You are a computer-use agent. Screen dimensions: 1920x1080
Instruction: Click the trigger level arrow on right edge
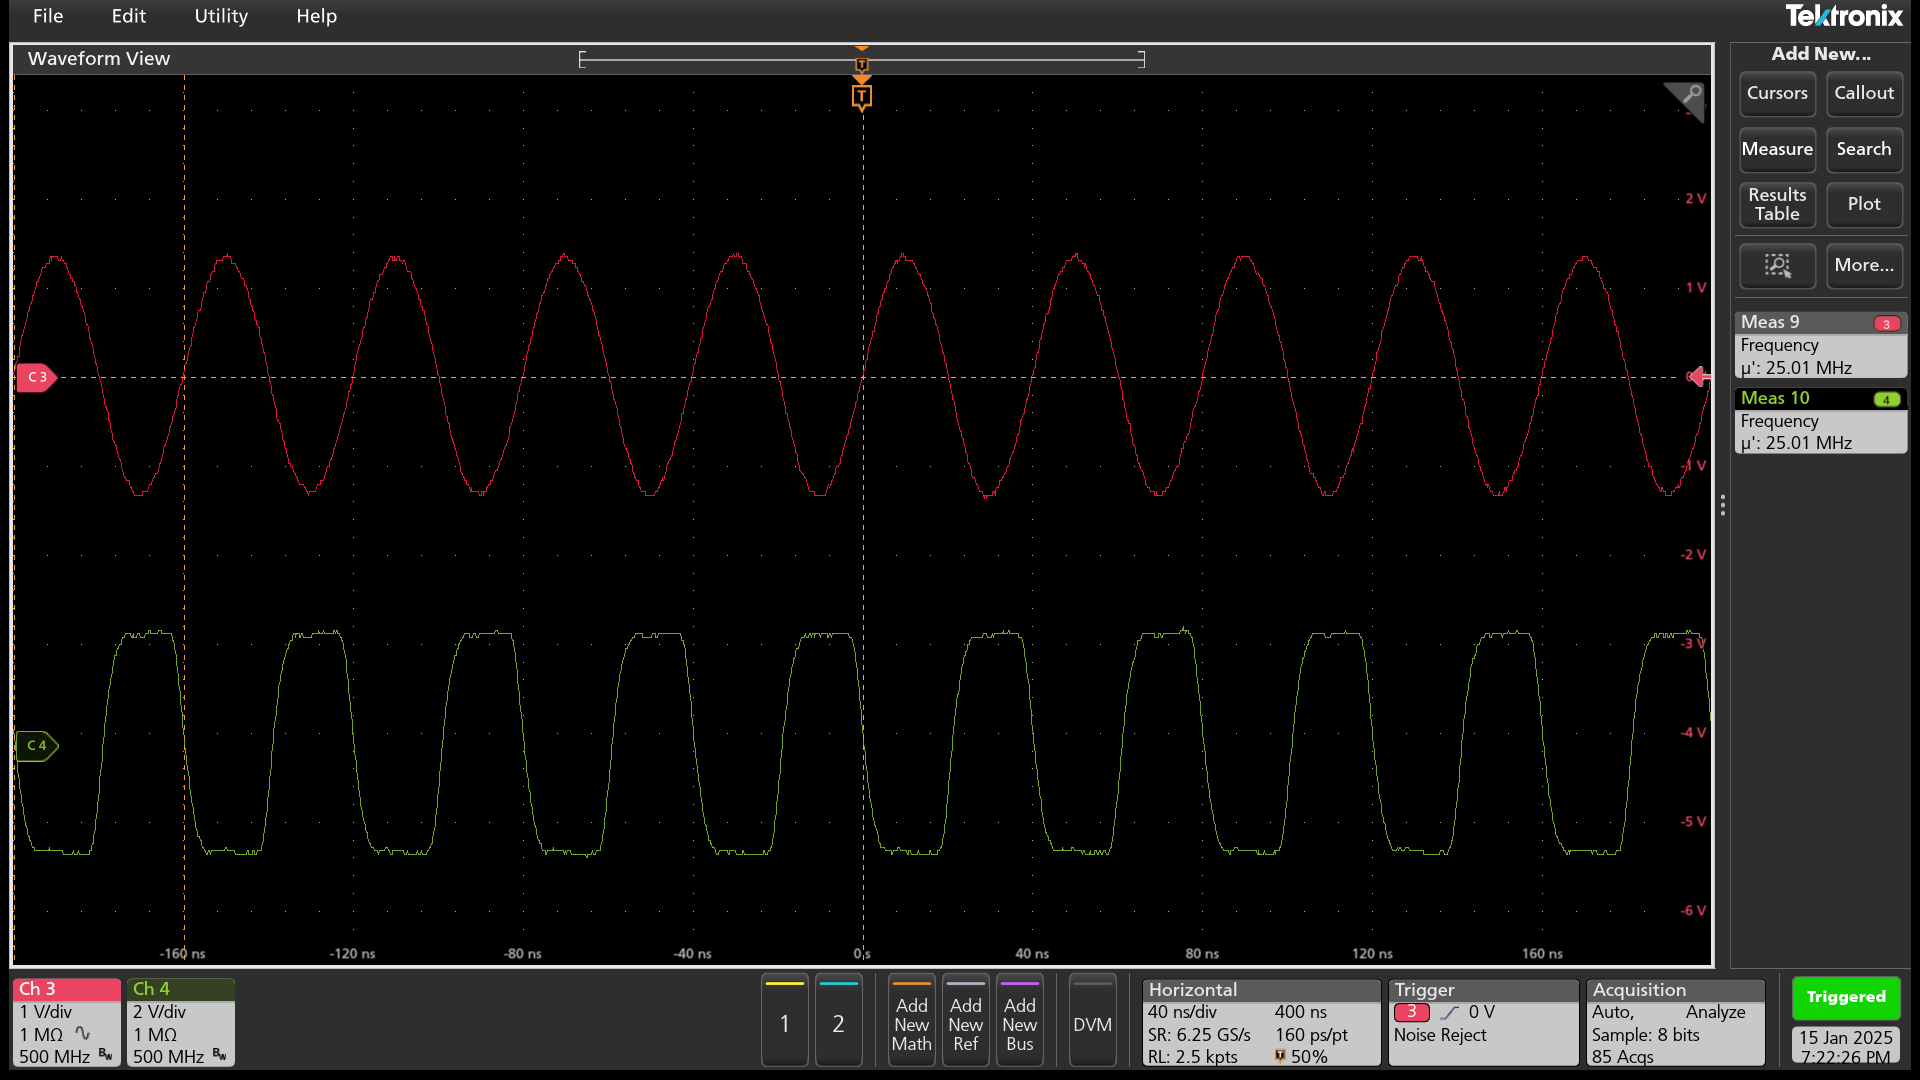click(x=1698, y=377)
